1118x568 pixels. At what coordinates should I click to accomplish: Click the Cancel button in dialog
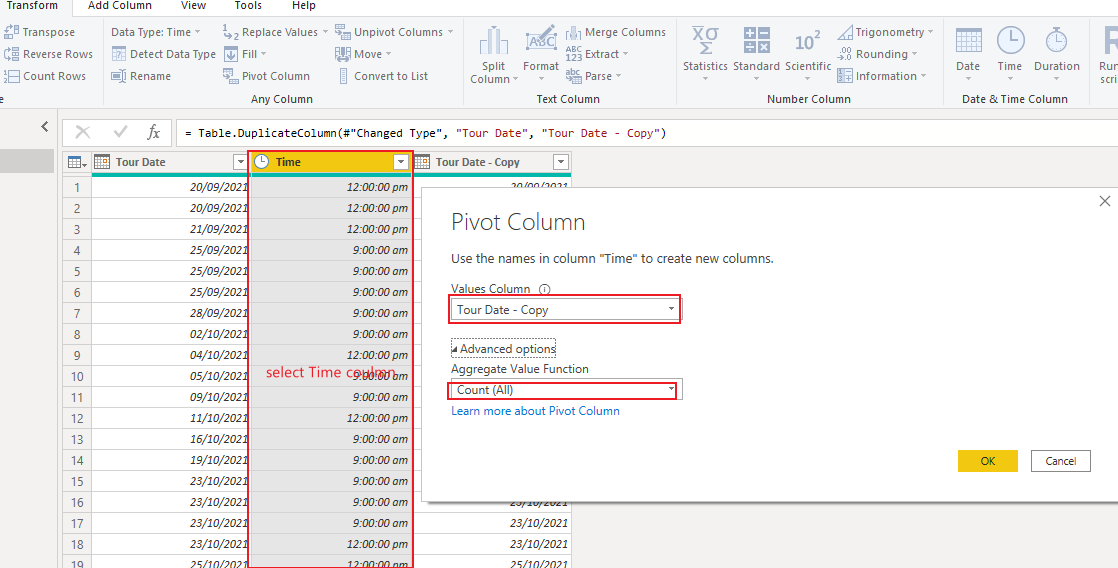[1061, 461]
